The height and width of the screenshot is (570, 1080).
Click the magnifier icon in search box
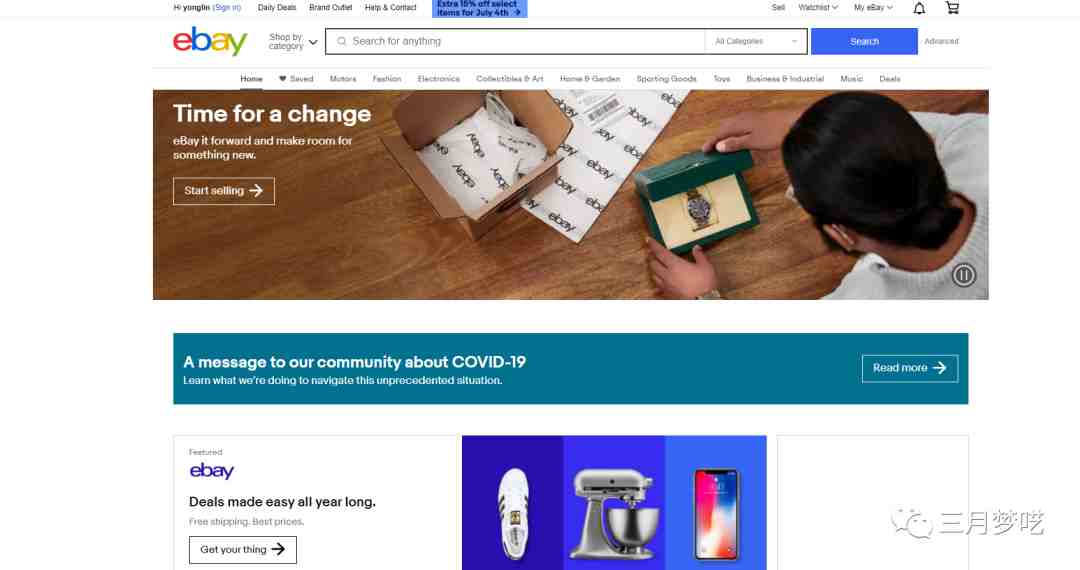tap(341, 41)
